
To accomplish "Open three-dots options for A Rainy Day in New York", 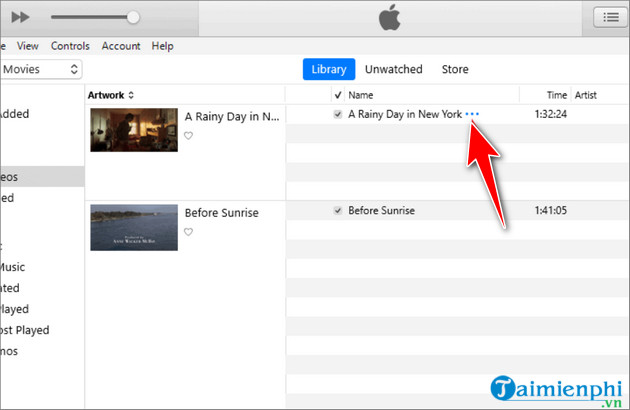I will (472, 114).
